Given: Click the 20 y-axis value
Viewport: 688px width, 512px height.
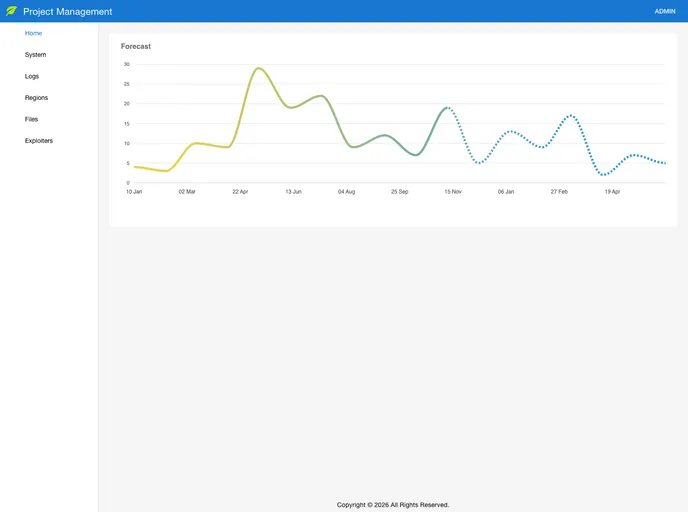Looking at the screenshot, I should coord(127,104).
